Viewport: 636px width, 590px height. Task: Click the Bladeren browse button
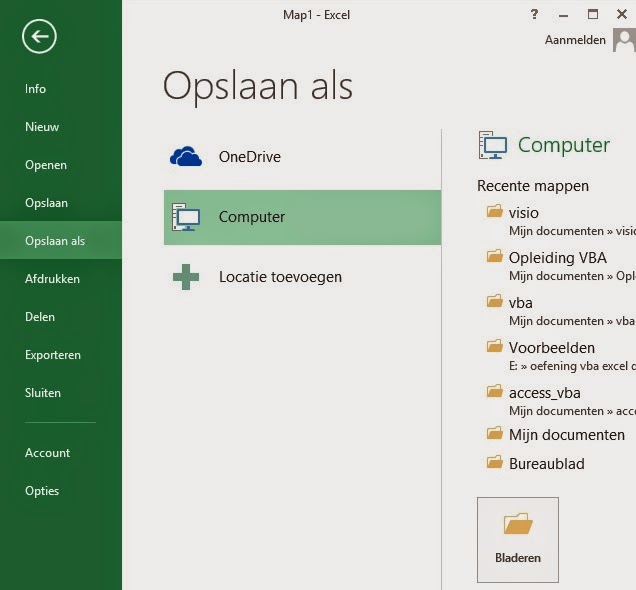point(518,540)
